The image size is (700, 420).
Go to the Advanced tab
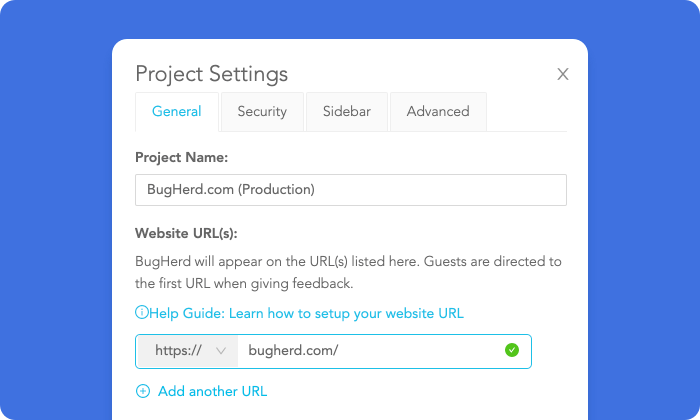click(438, 112)
